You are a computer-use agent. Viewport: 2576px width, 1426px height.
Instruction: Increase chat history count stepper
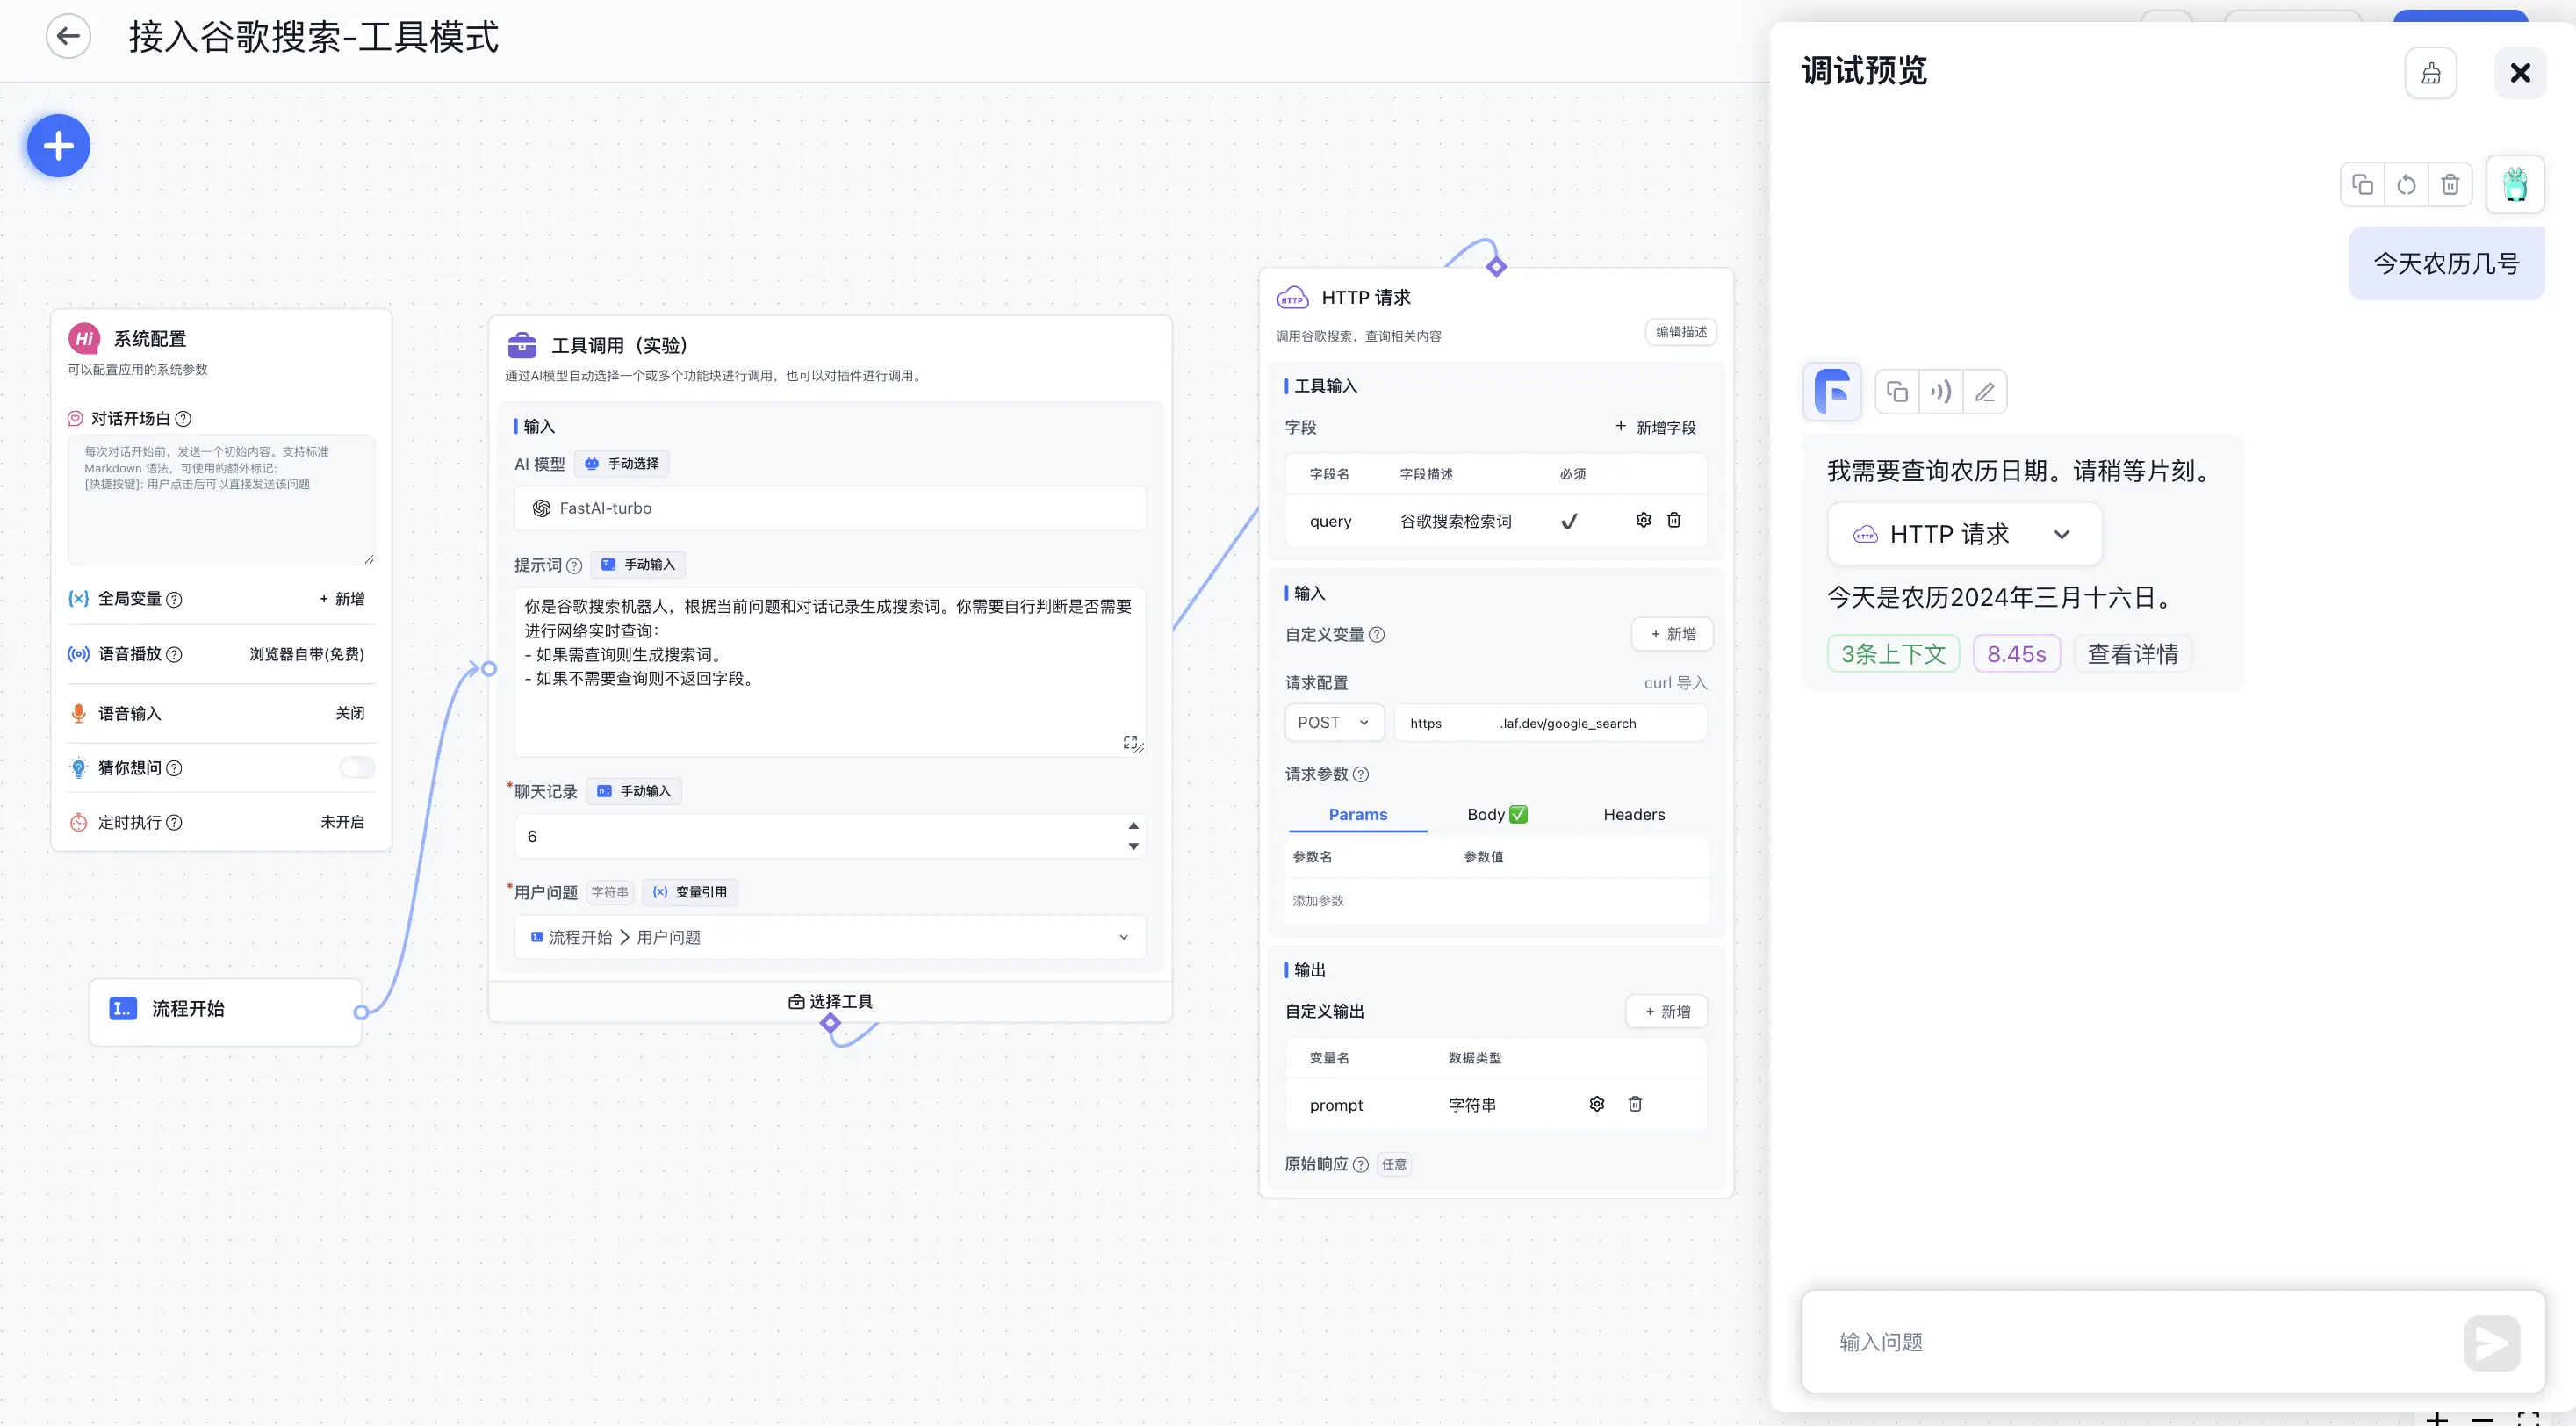1133,826
